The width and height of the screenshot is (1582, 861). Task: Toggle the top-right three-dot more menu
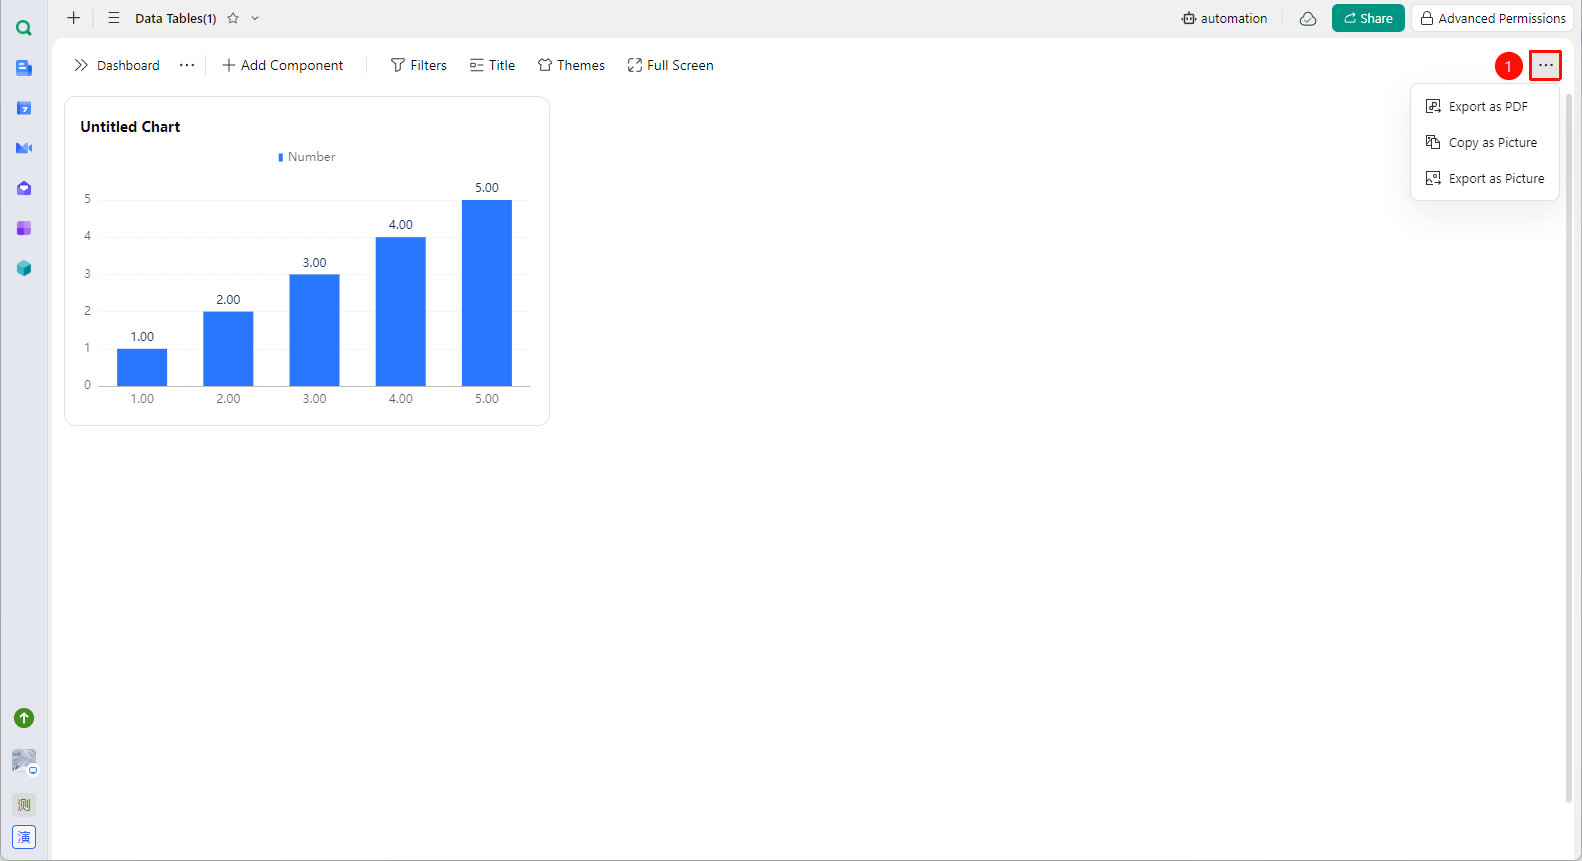tap(1546, 65)
